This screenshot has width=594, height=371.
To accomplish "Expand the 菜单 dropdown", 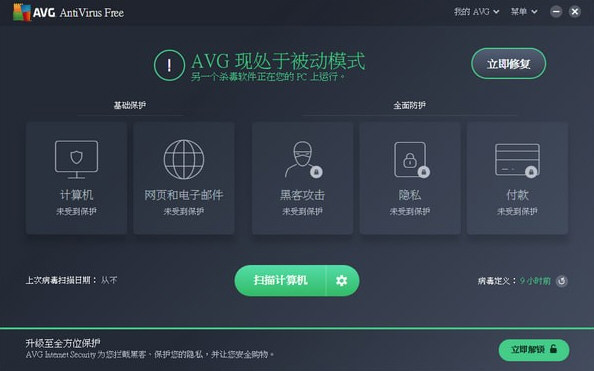I will click(524, 12).
